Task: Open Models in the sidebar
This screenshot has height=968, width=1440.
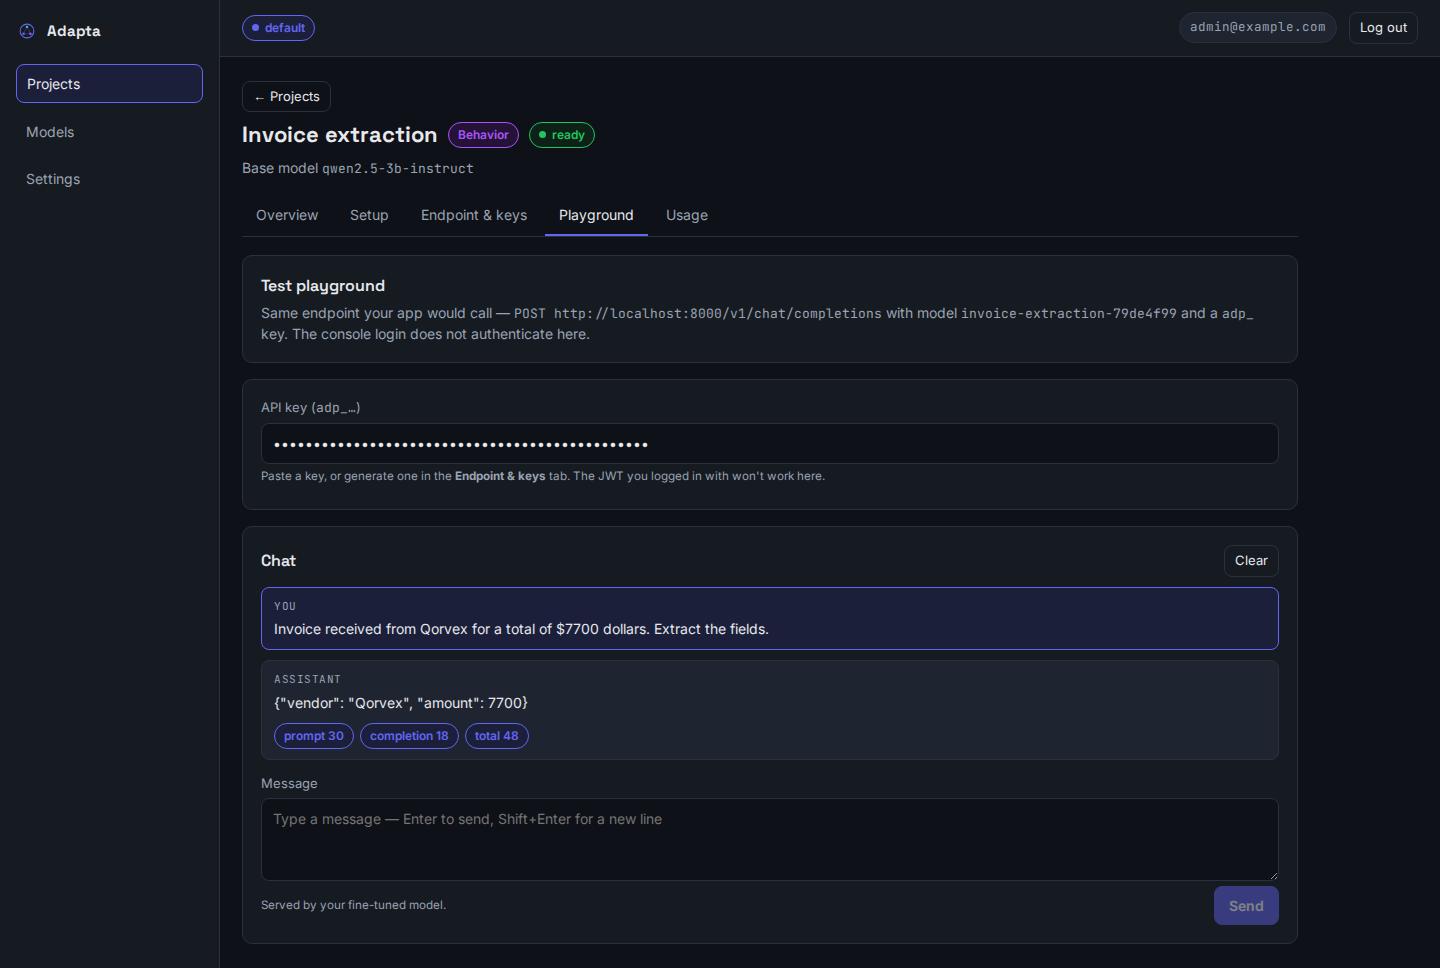Action: [109, 132]
